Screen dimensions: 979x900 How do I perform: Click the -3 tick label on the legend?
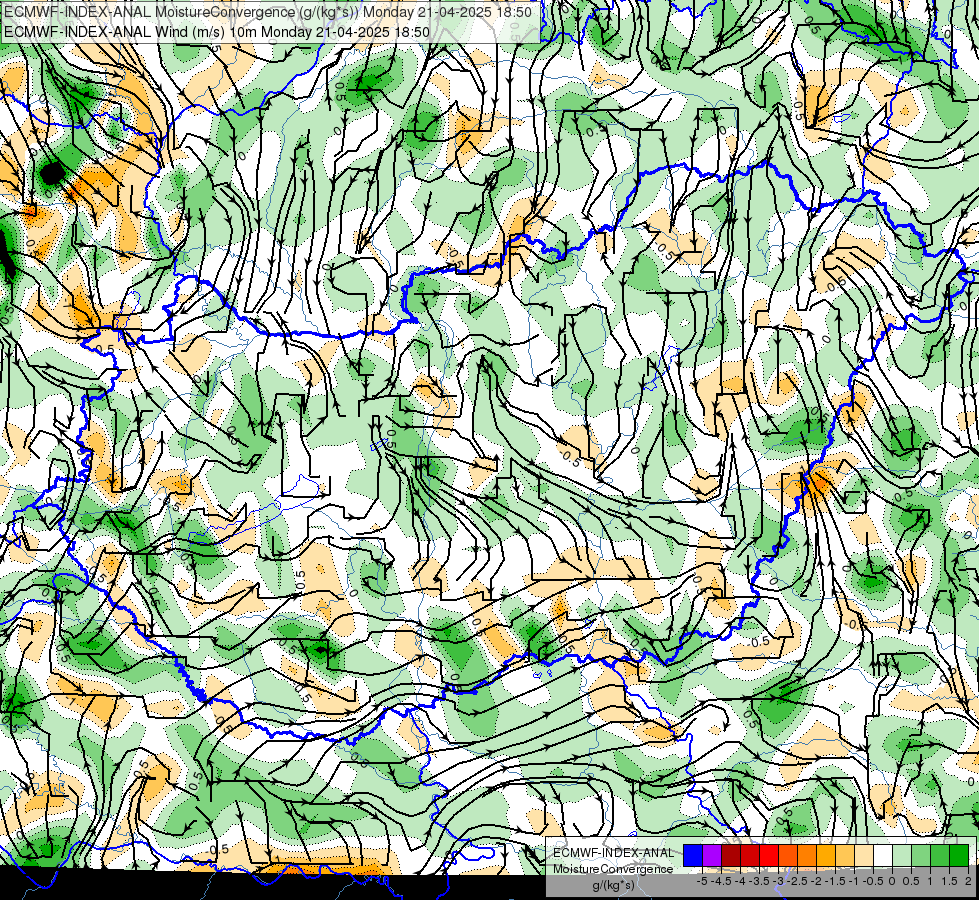[x=779, y=881]
